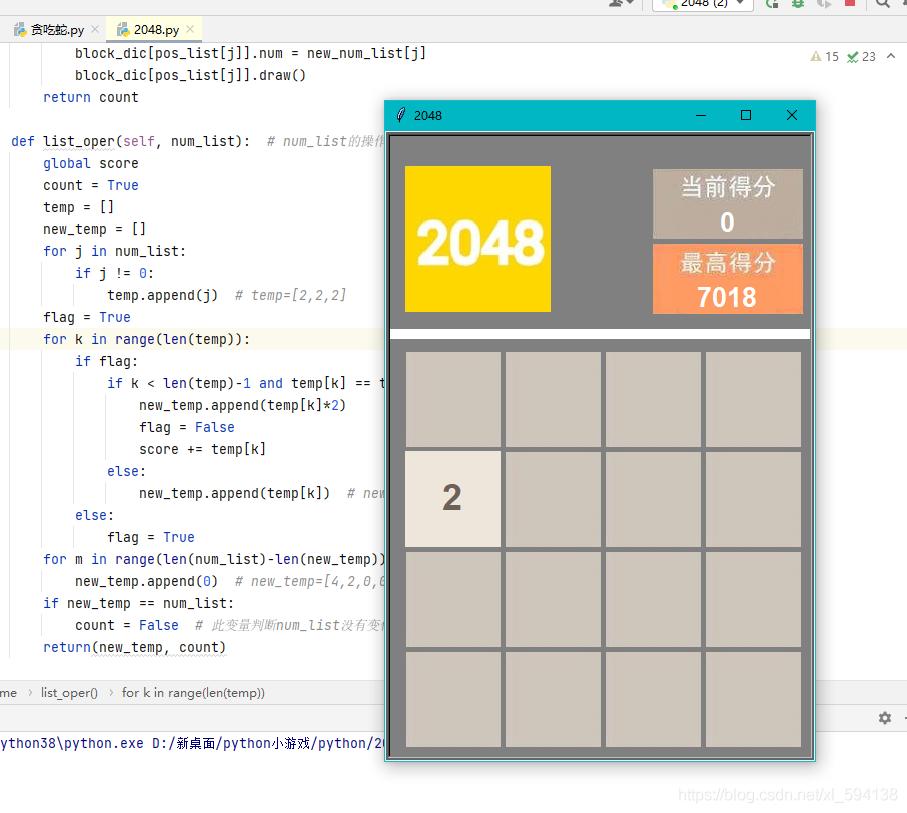
Task: Expand the account dropdown arrow
Action: coord(632,5)
